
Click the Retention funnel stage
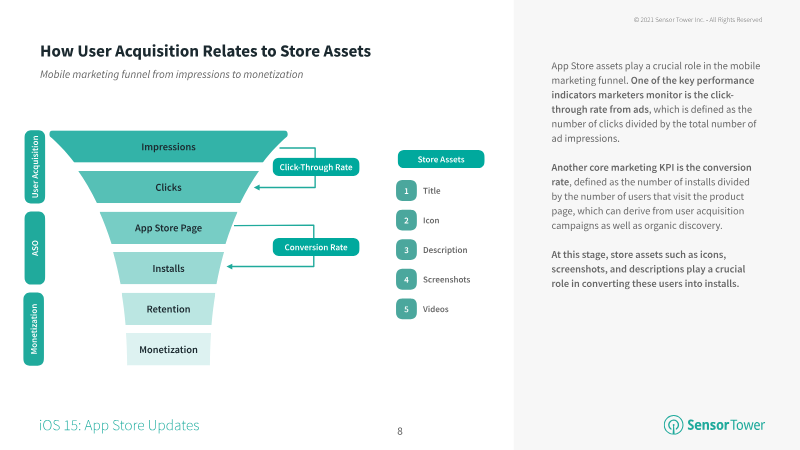168,309
